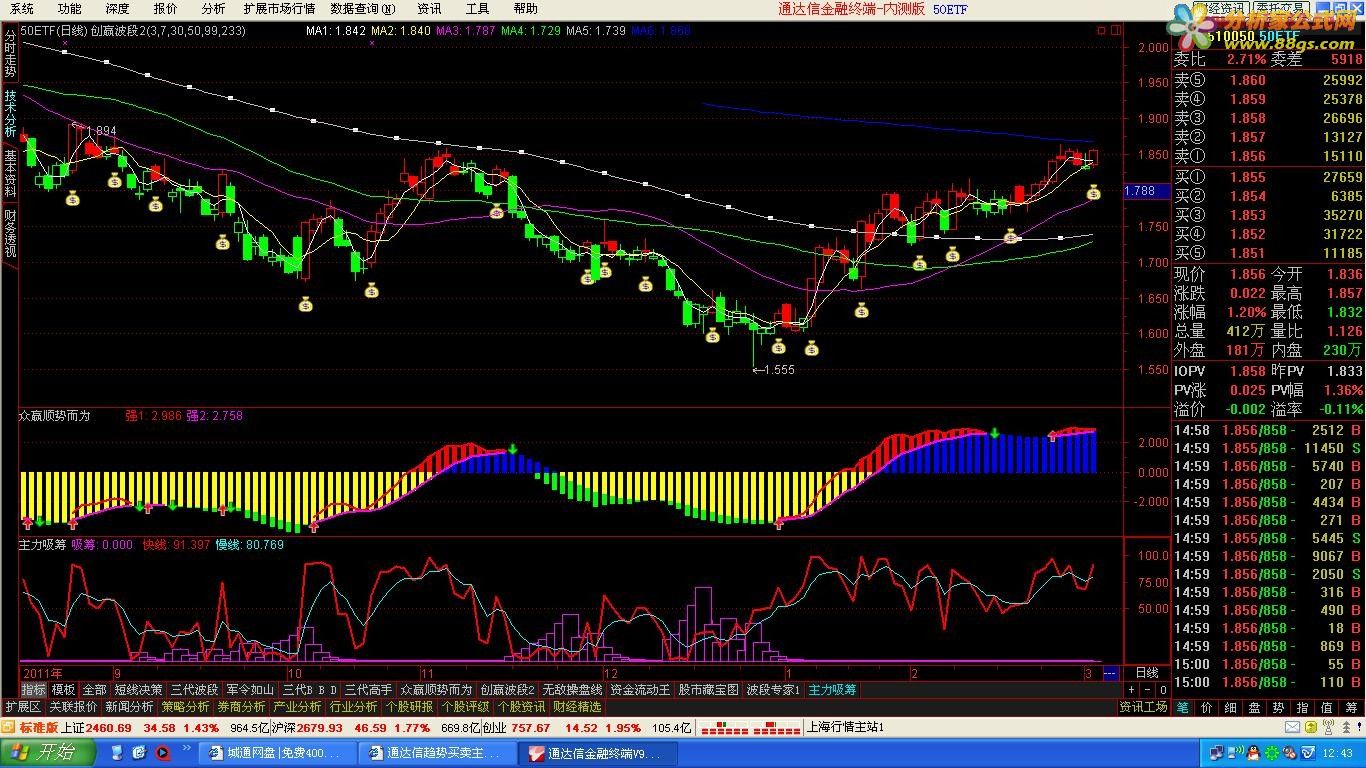1366x768 pixels.
Task: Click 创业 index value 757.67
Action: (530, 727)
